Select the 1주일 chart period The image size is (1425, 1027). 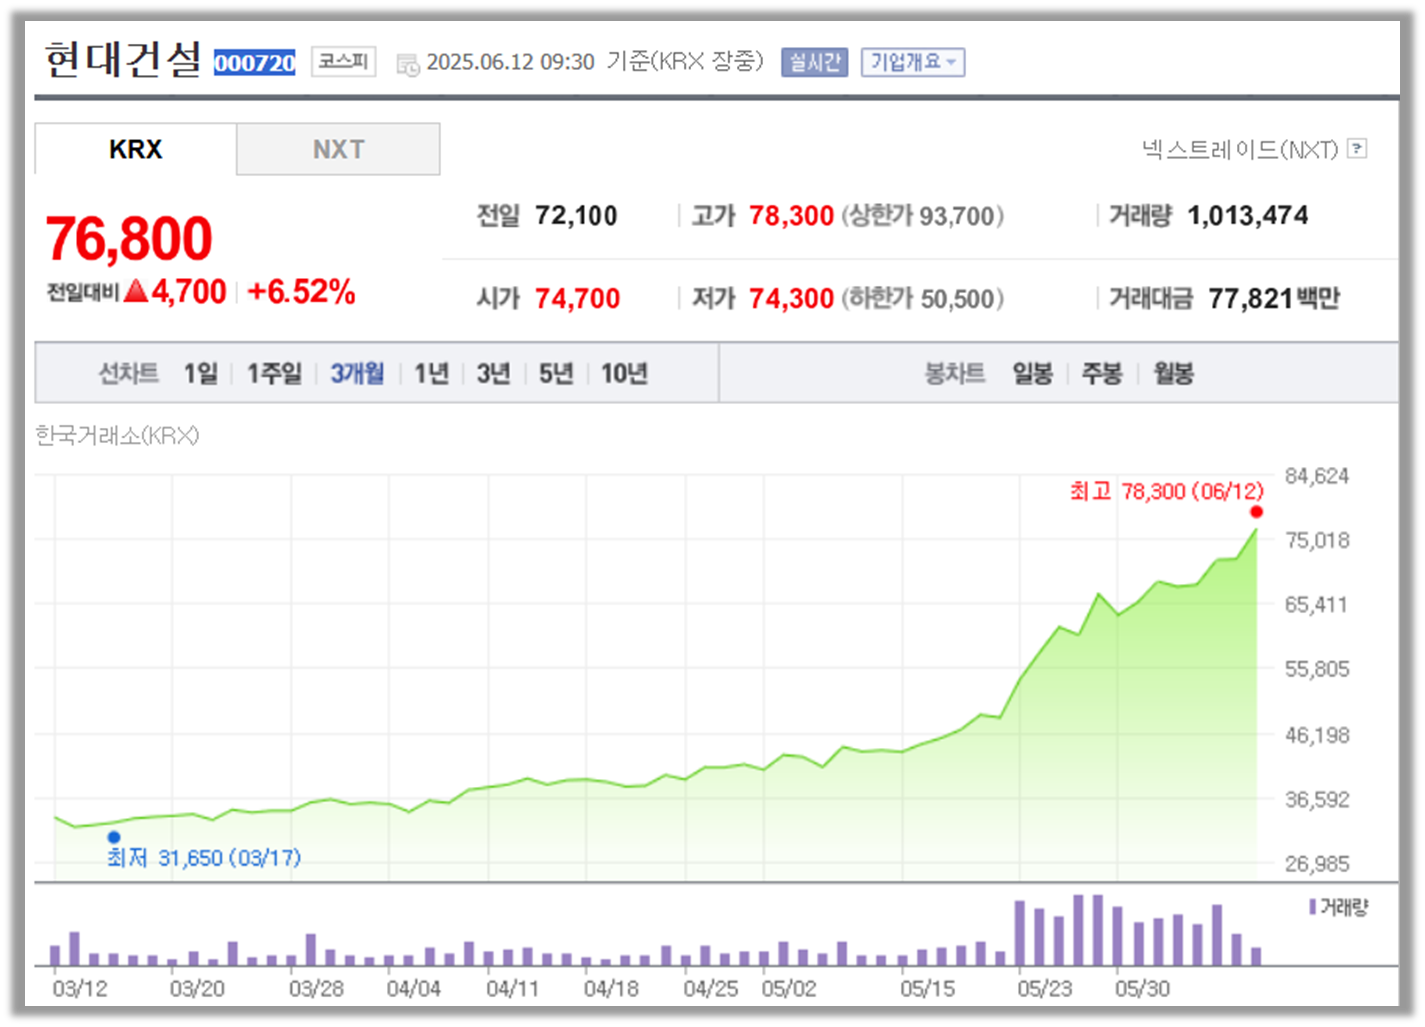tap(274, 373)
